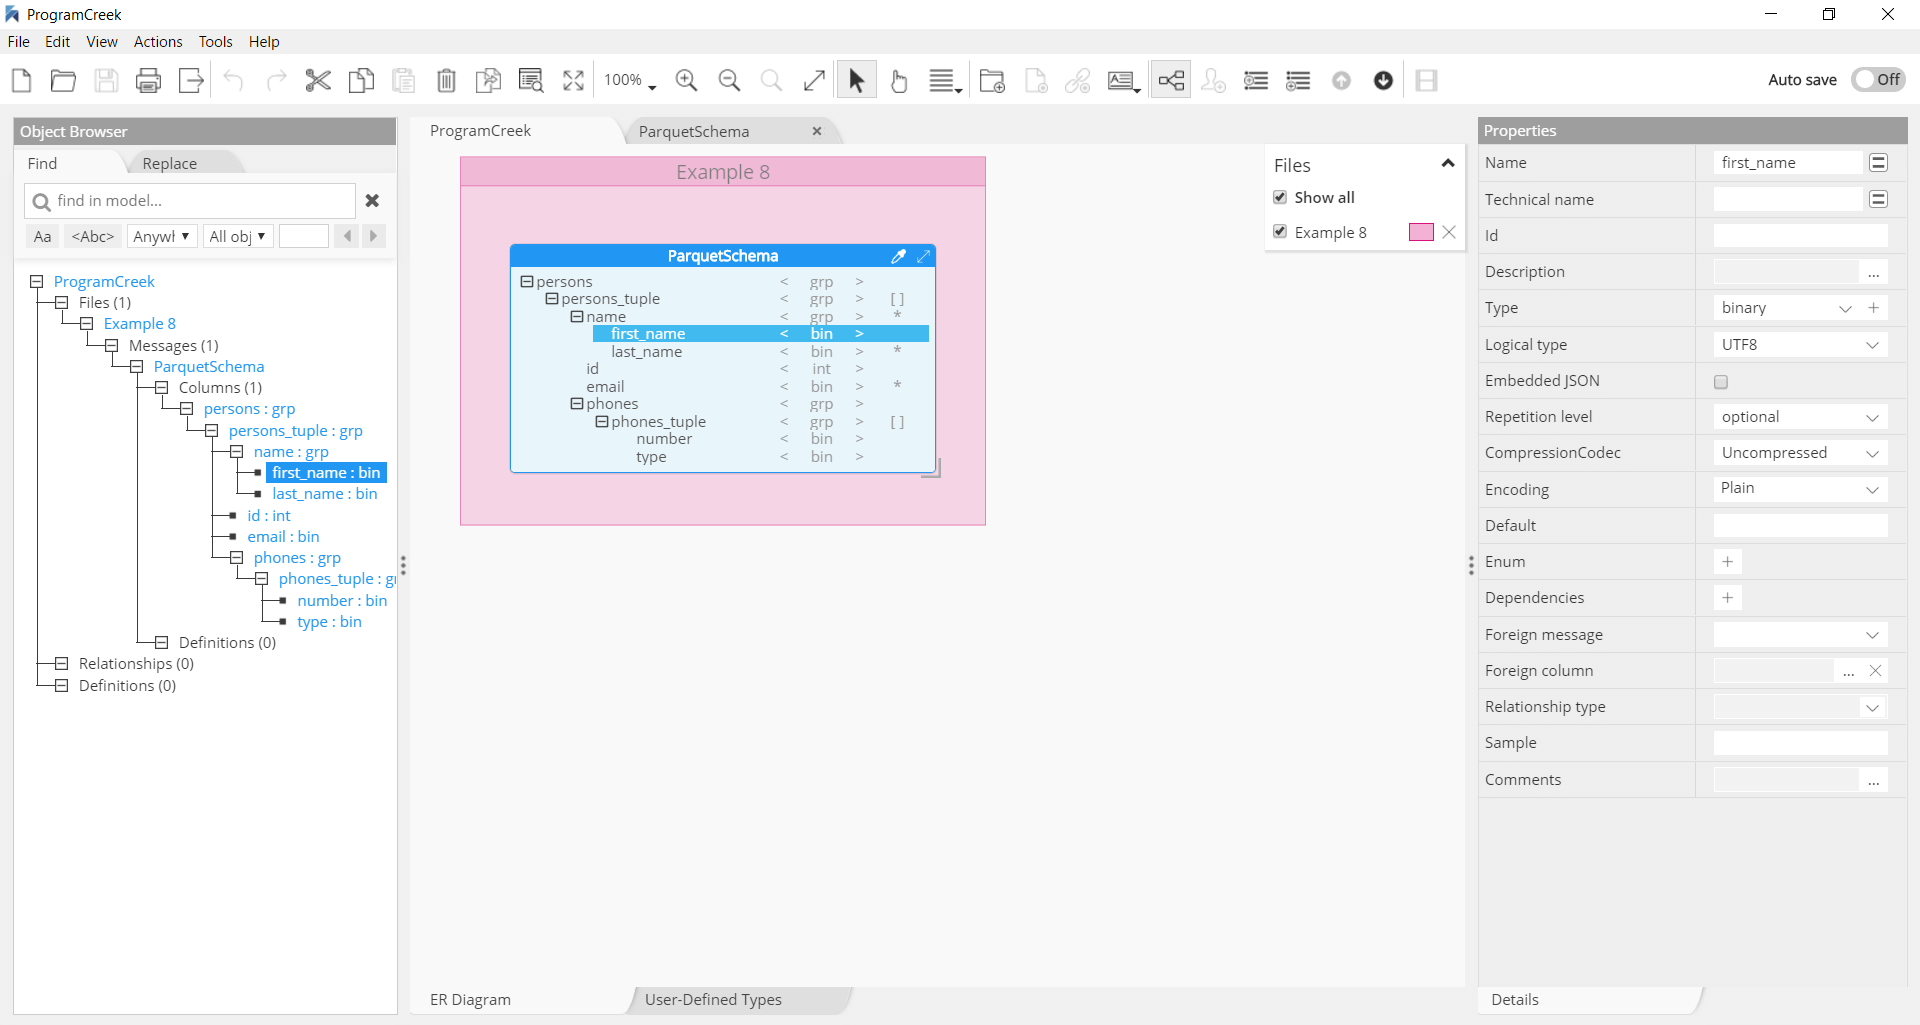Click the pencil edit icon on ParquetSchema
This screenshot has width=1920, height=1025.
coord(898,256)
